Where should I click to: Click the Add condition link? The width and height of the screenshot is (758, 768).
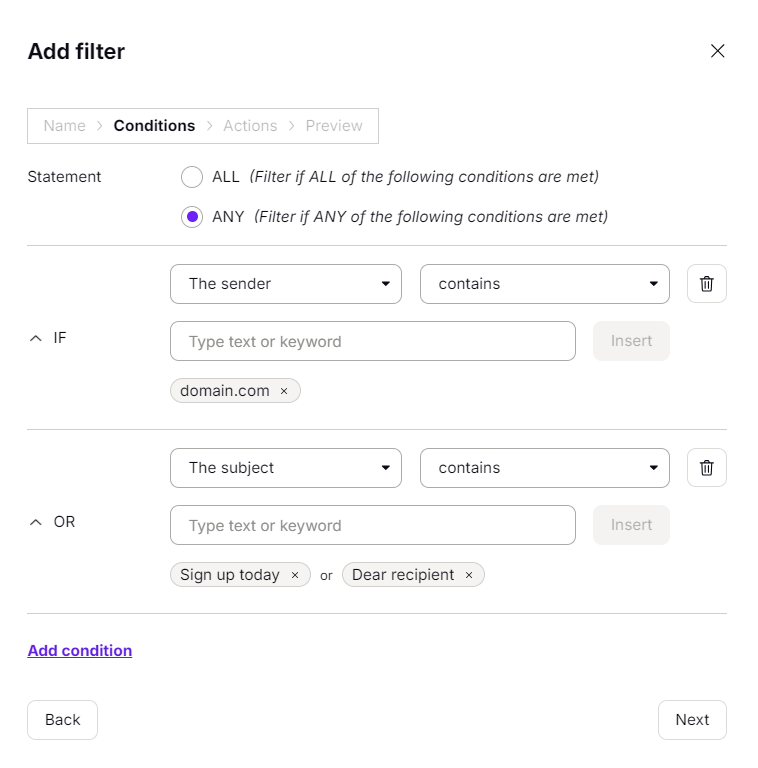80,651
